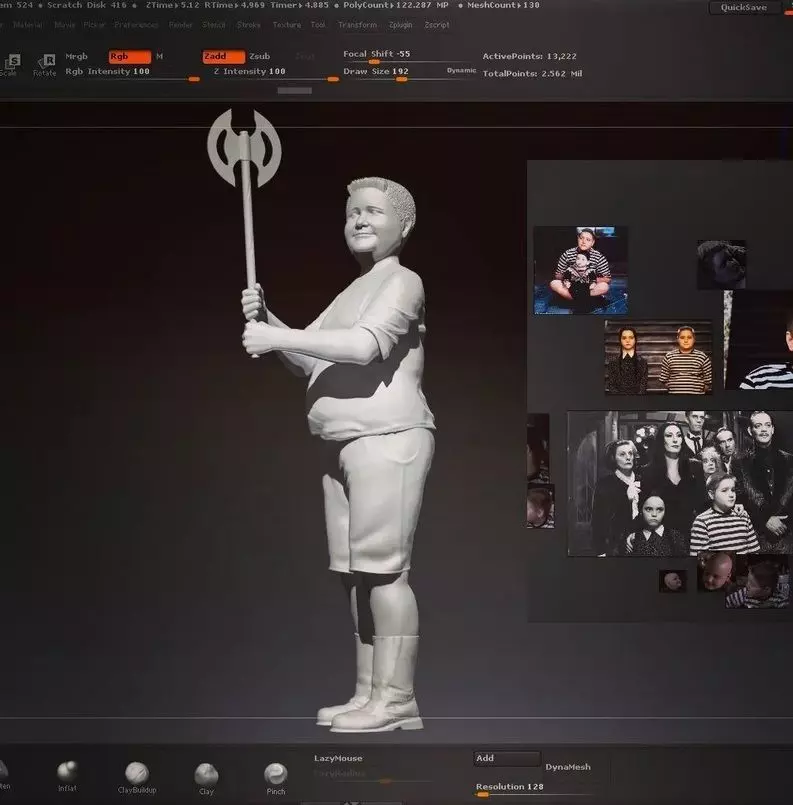Viewport: 793px width, 805px height.
Task: Click the Timer 4.885 status text
Action: click(299, 5)
